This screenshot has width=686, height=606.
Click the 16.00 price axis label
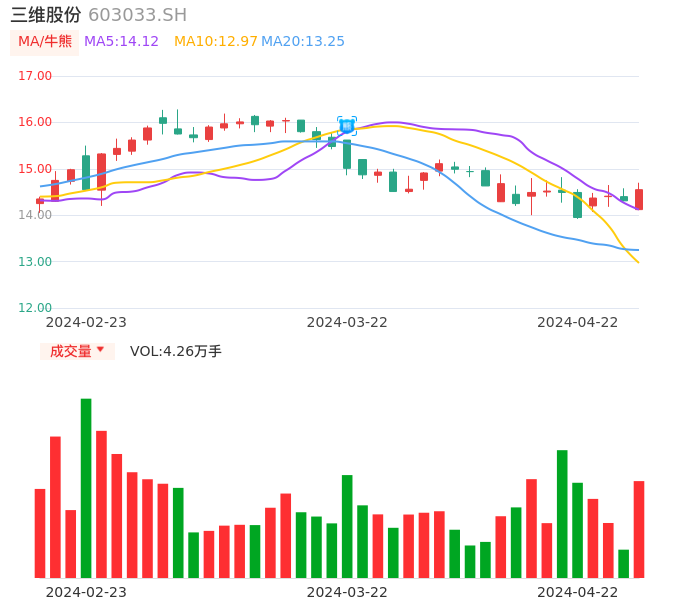coord(36,122)
